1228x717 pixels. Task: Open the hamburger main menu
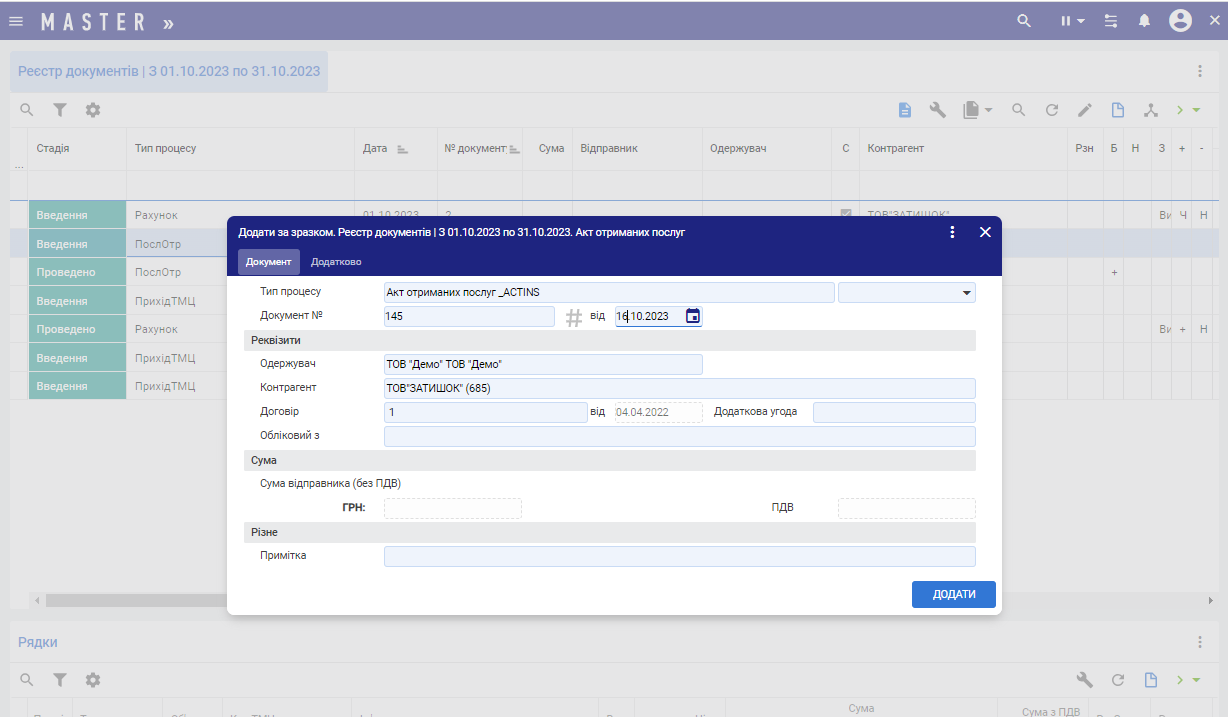click(16, 21)
